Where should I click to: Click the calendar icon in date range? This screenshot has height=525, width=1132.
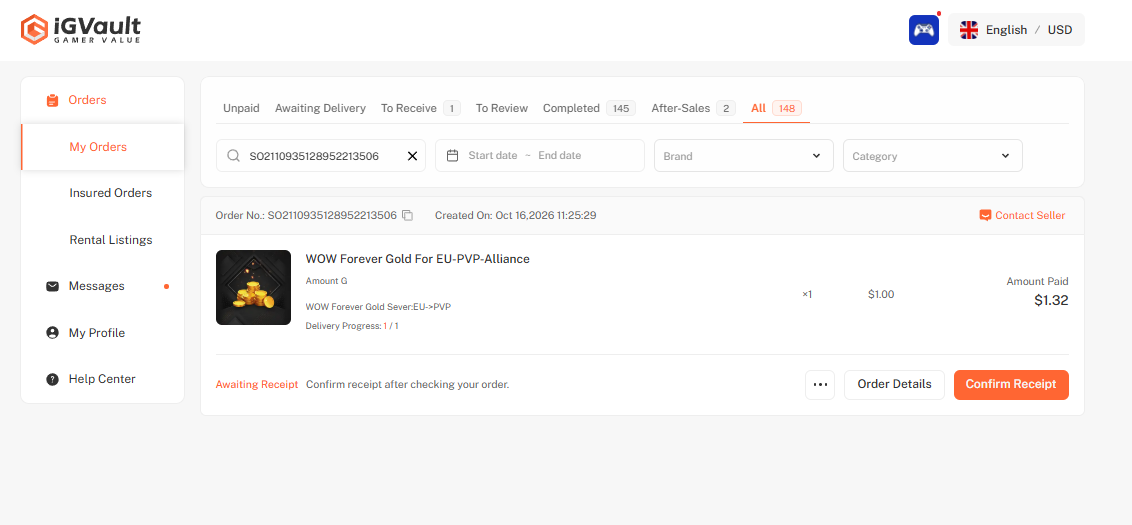(x=453, y=155)
